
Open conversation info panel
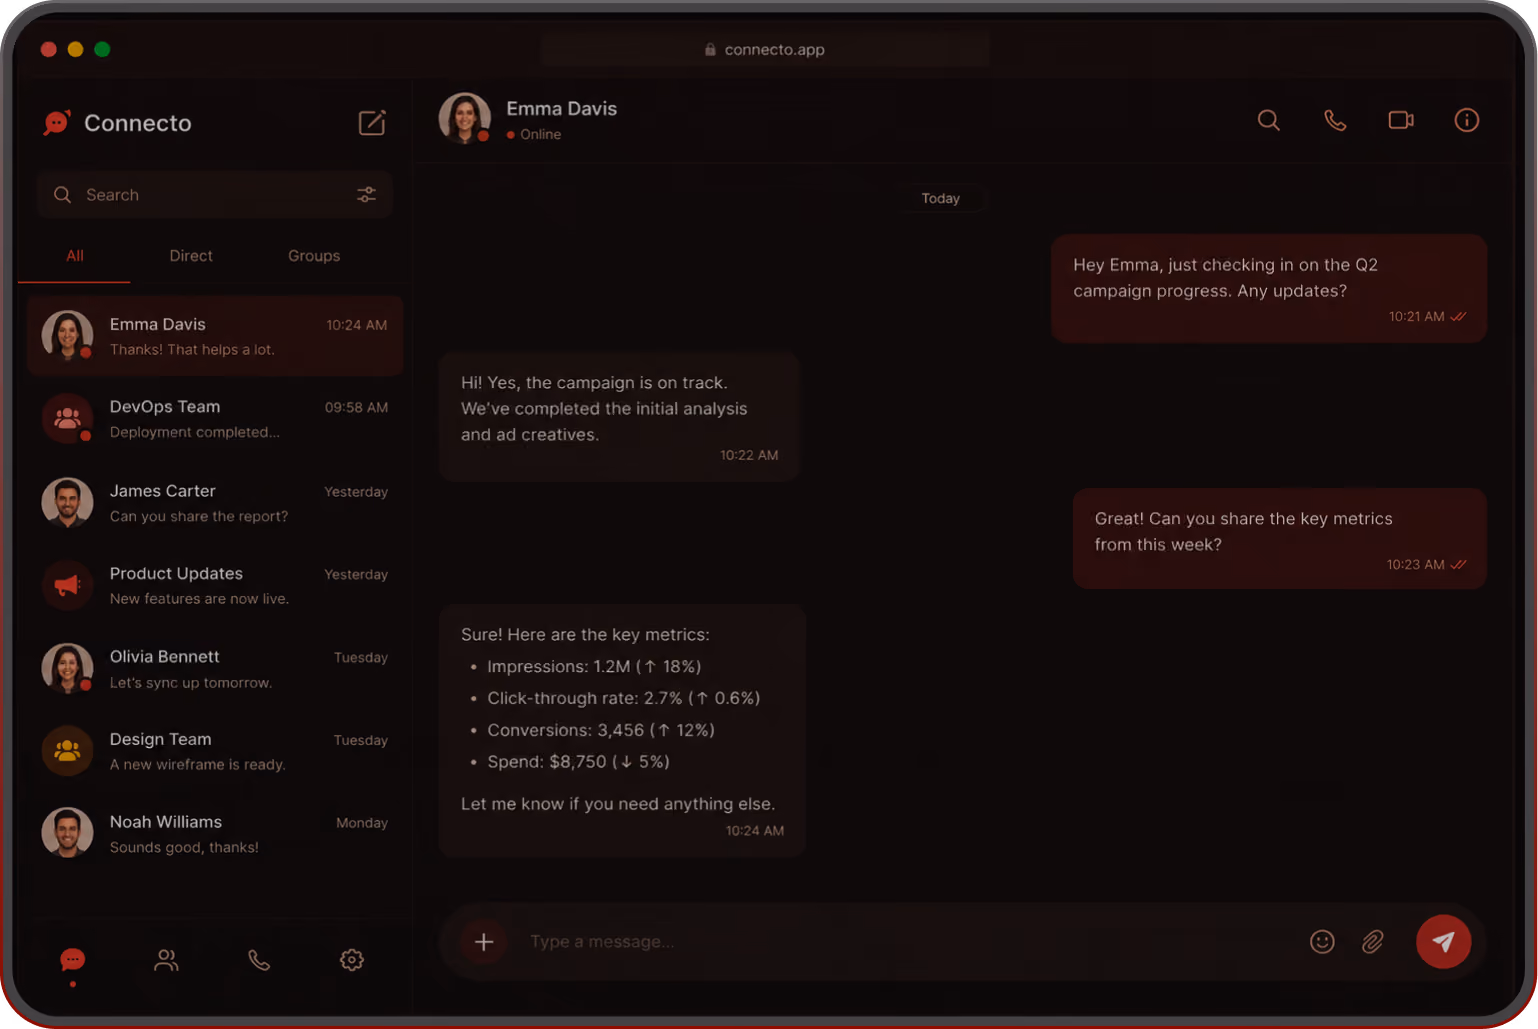pos(1467,120)
